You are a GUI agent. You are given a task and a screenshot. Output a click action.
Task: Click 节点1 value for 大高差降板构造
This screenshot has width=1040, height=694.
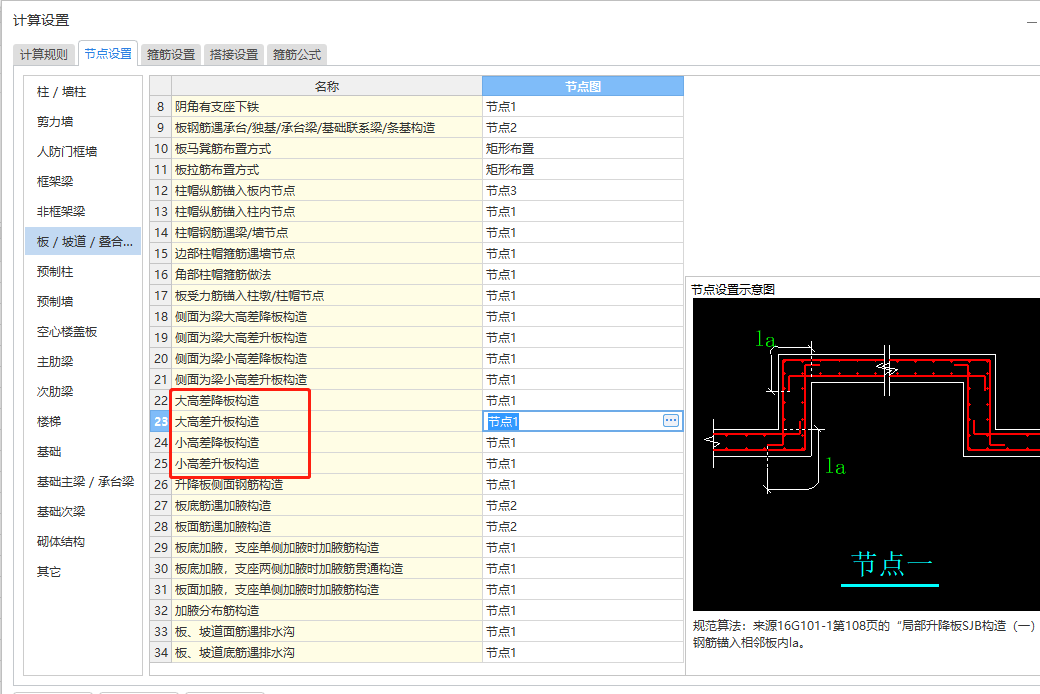click(x=583, y=401)
